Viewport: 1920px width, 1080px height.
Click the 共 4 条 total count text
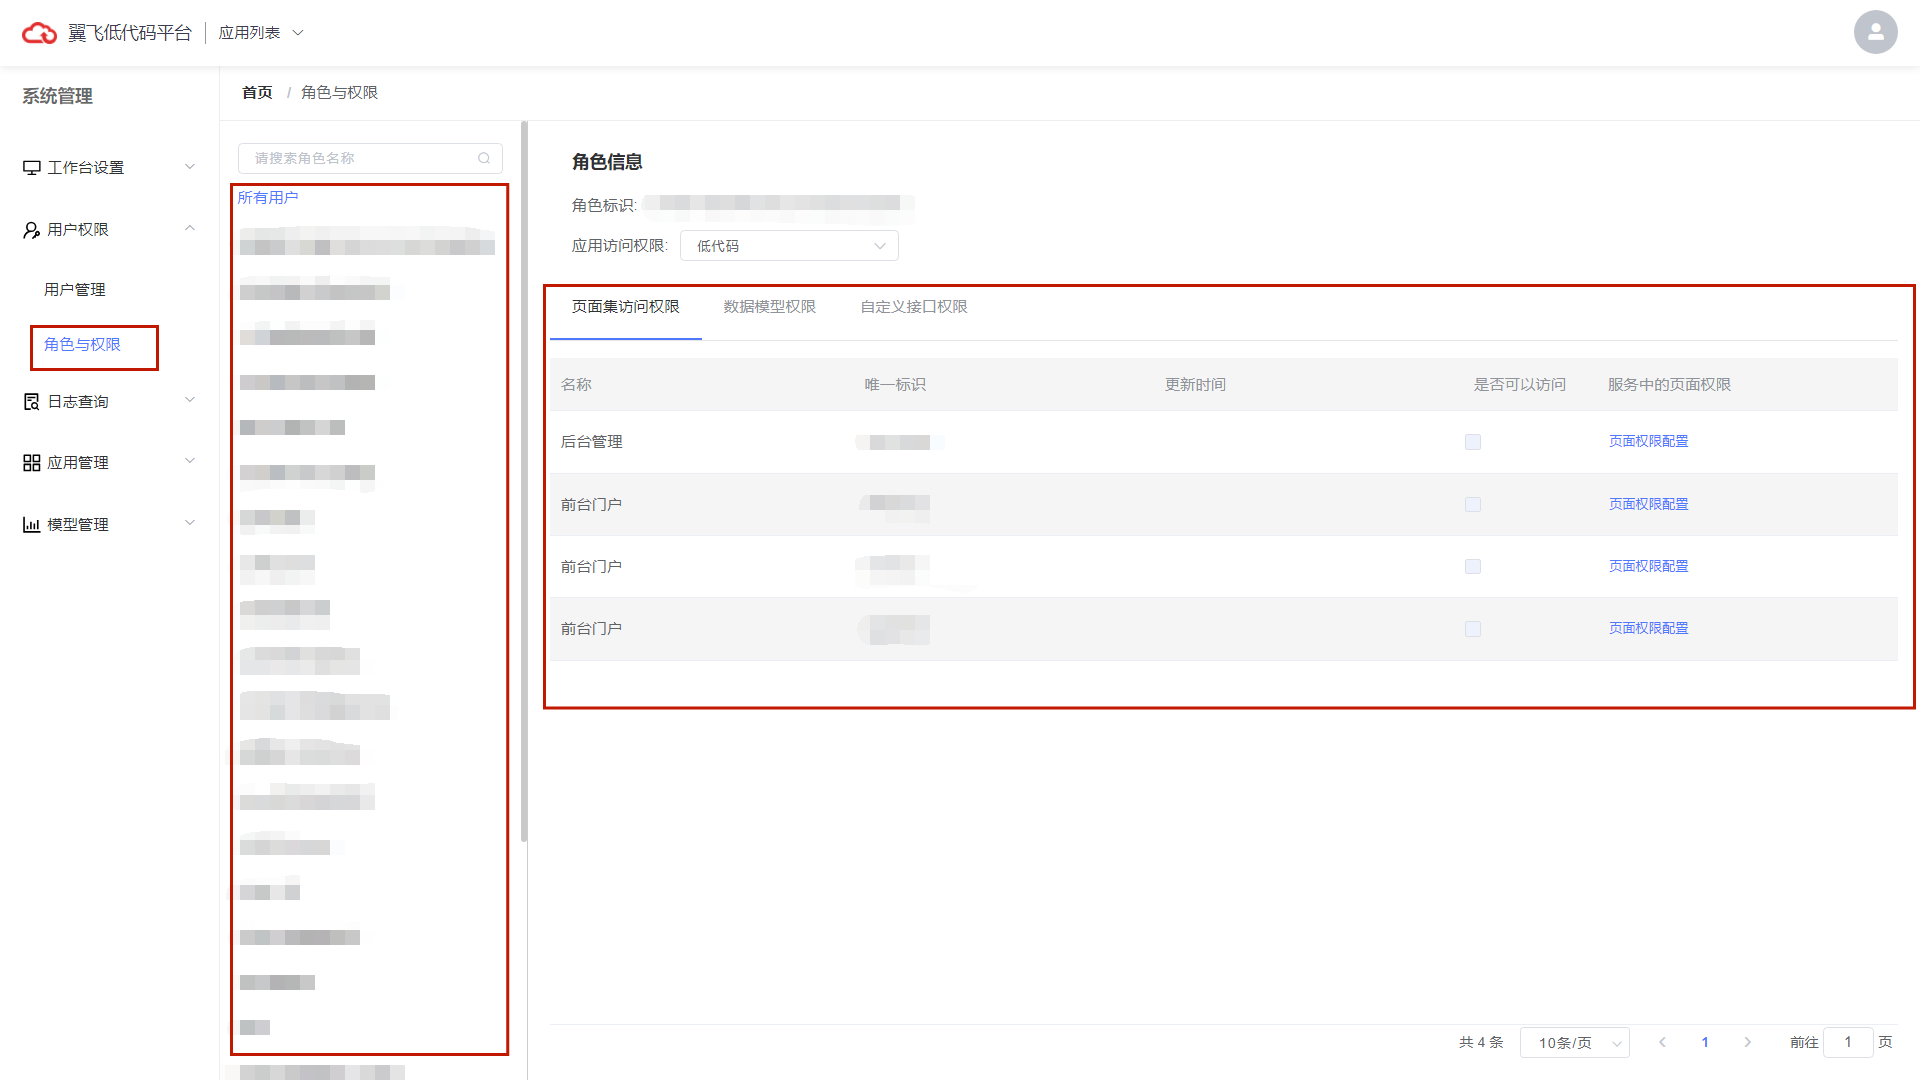(x=1481, y=1042)
